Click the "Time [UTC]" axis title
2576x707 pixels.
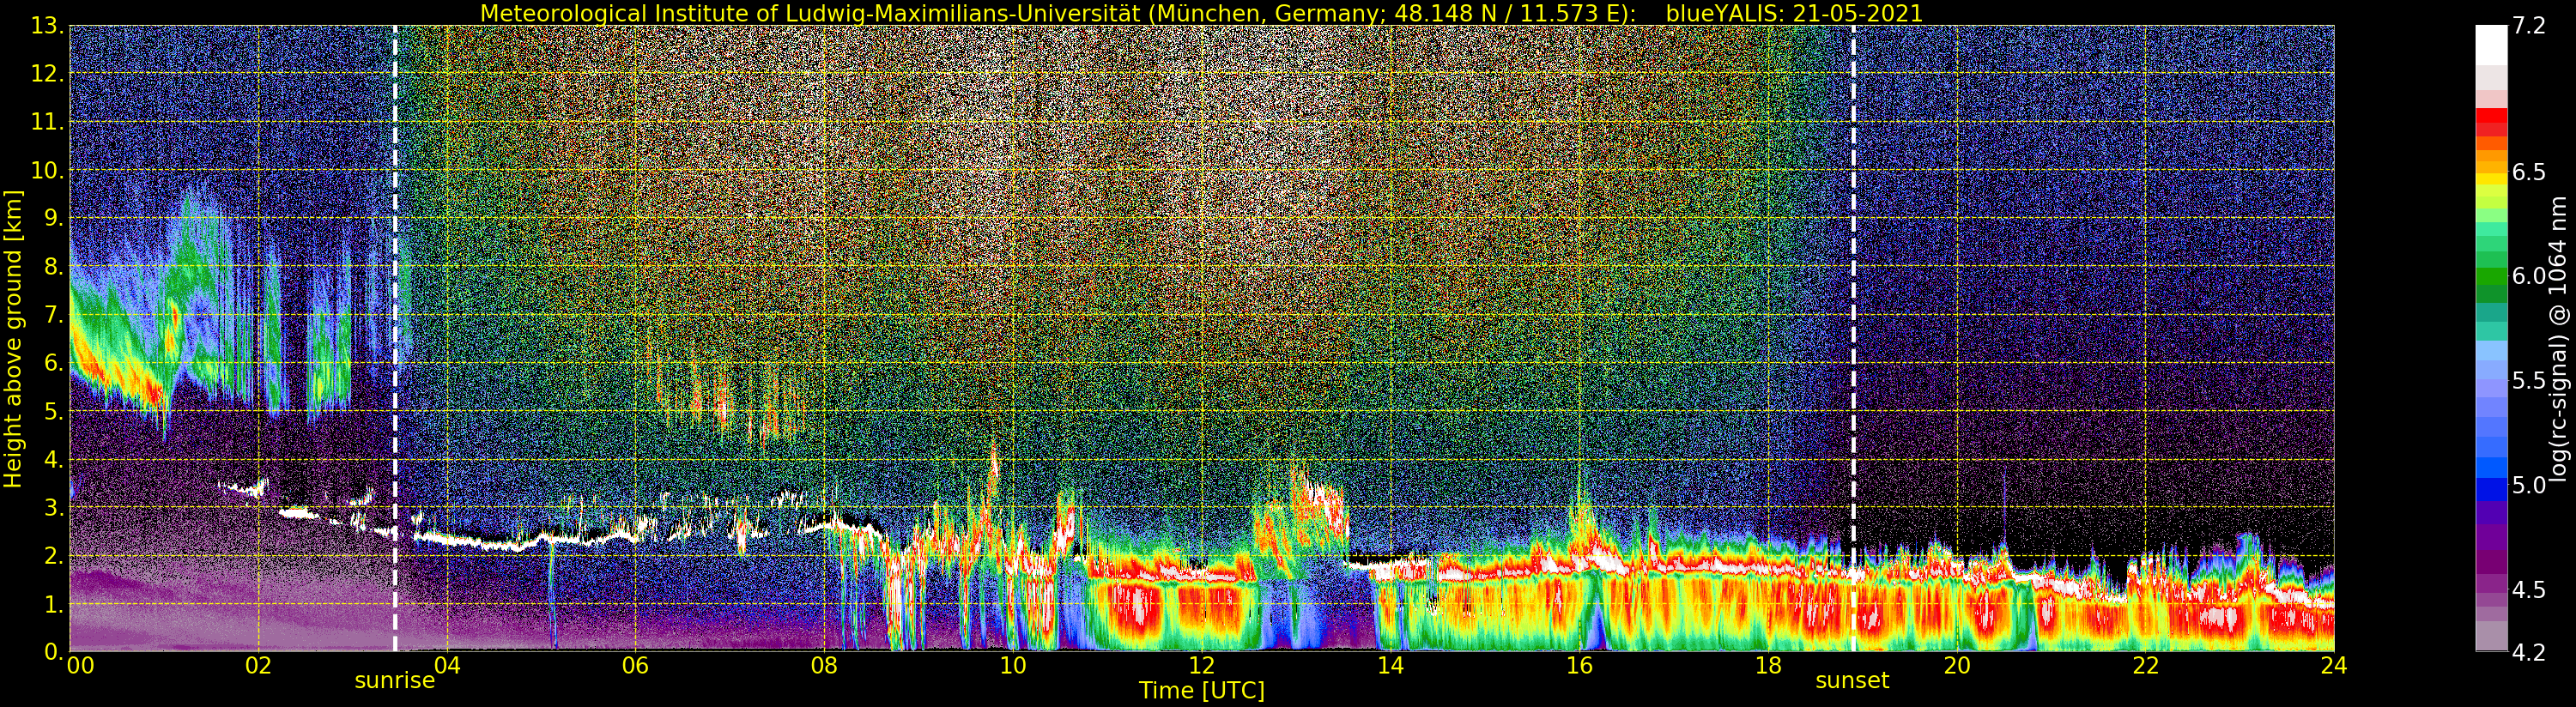(1202, 691)
